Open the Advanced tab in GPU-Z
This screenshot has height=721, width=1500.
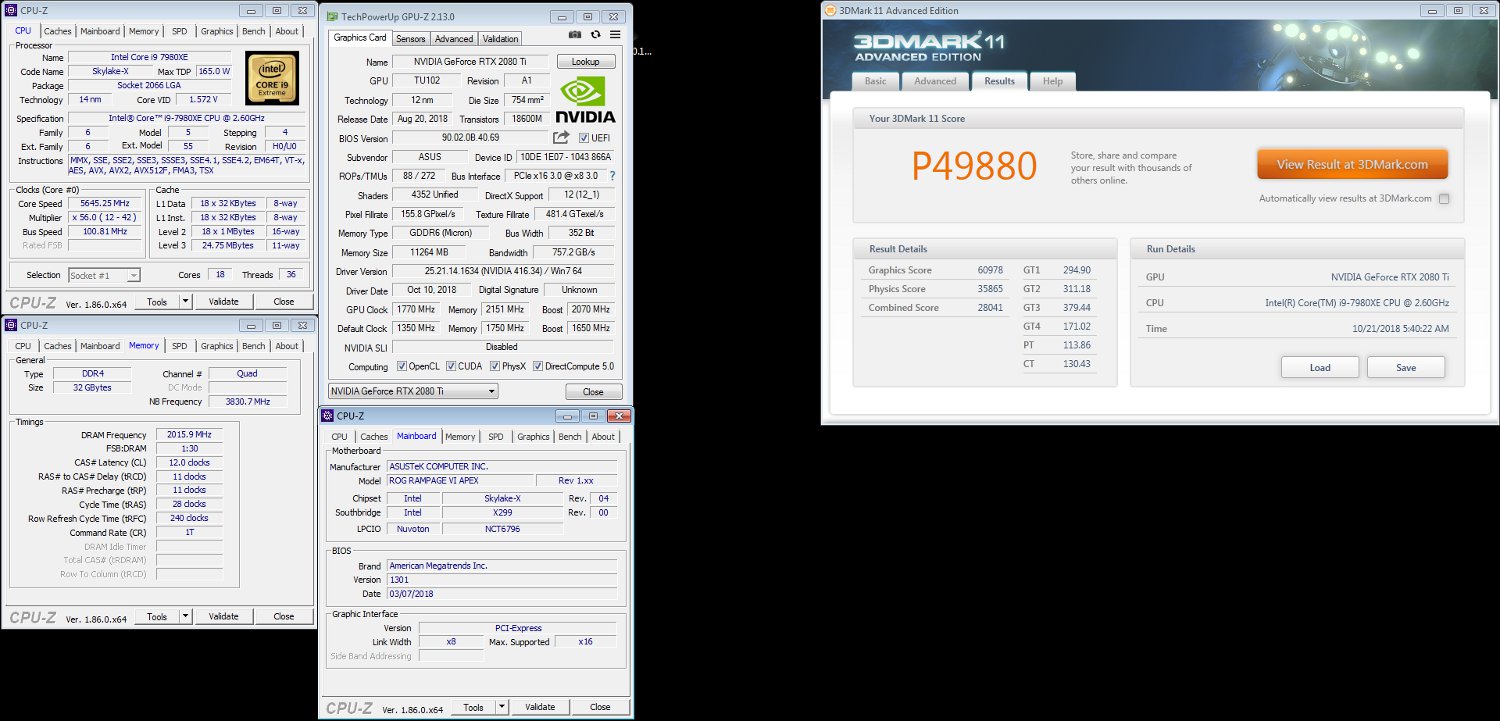(454, 39)
